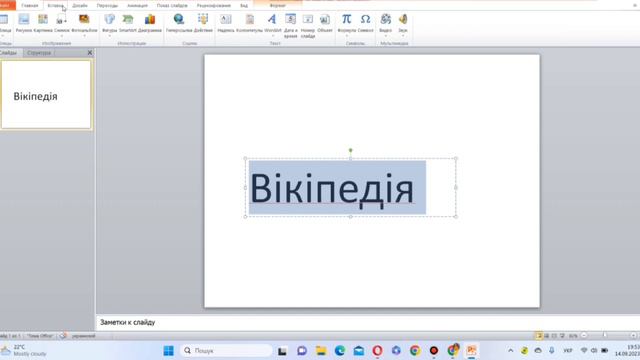Close the slides pane with X
Screen dimensions: 640x360
point(90,53)
